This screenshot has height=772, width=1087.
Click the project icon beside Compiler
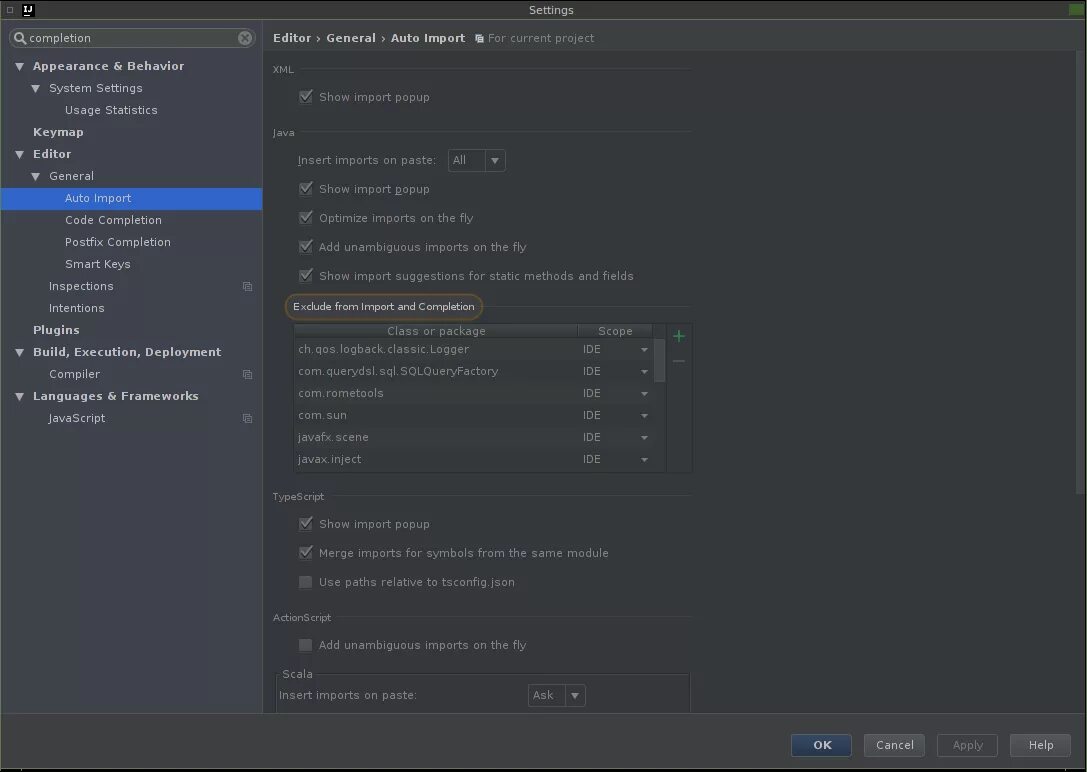(247, 374)
